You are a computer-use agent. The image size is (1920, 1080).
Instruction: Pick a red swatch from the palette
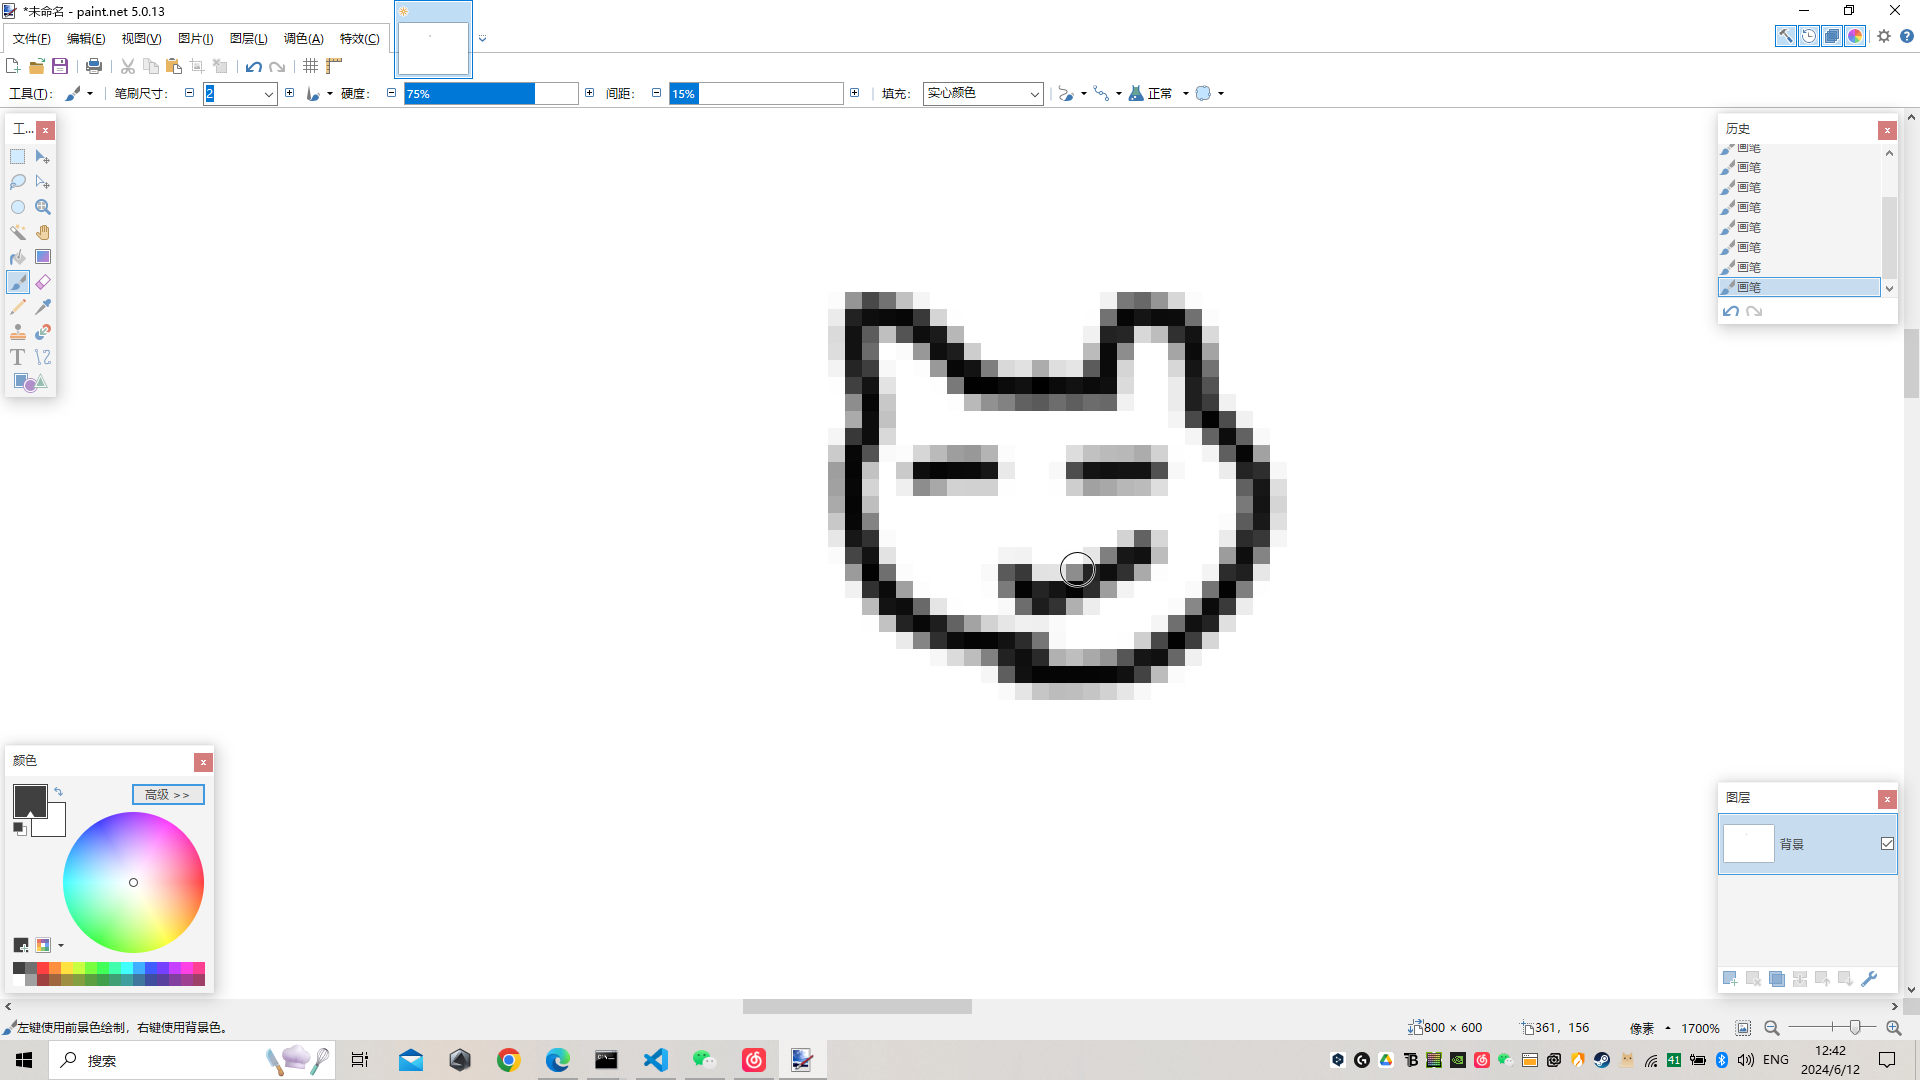[43, 966]
